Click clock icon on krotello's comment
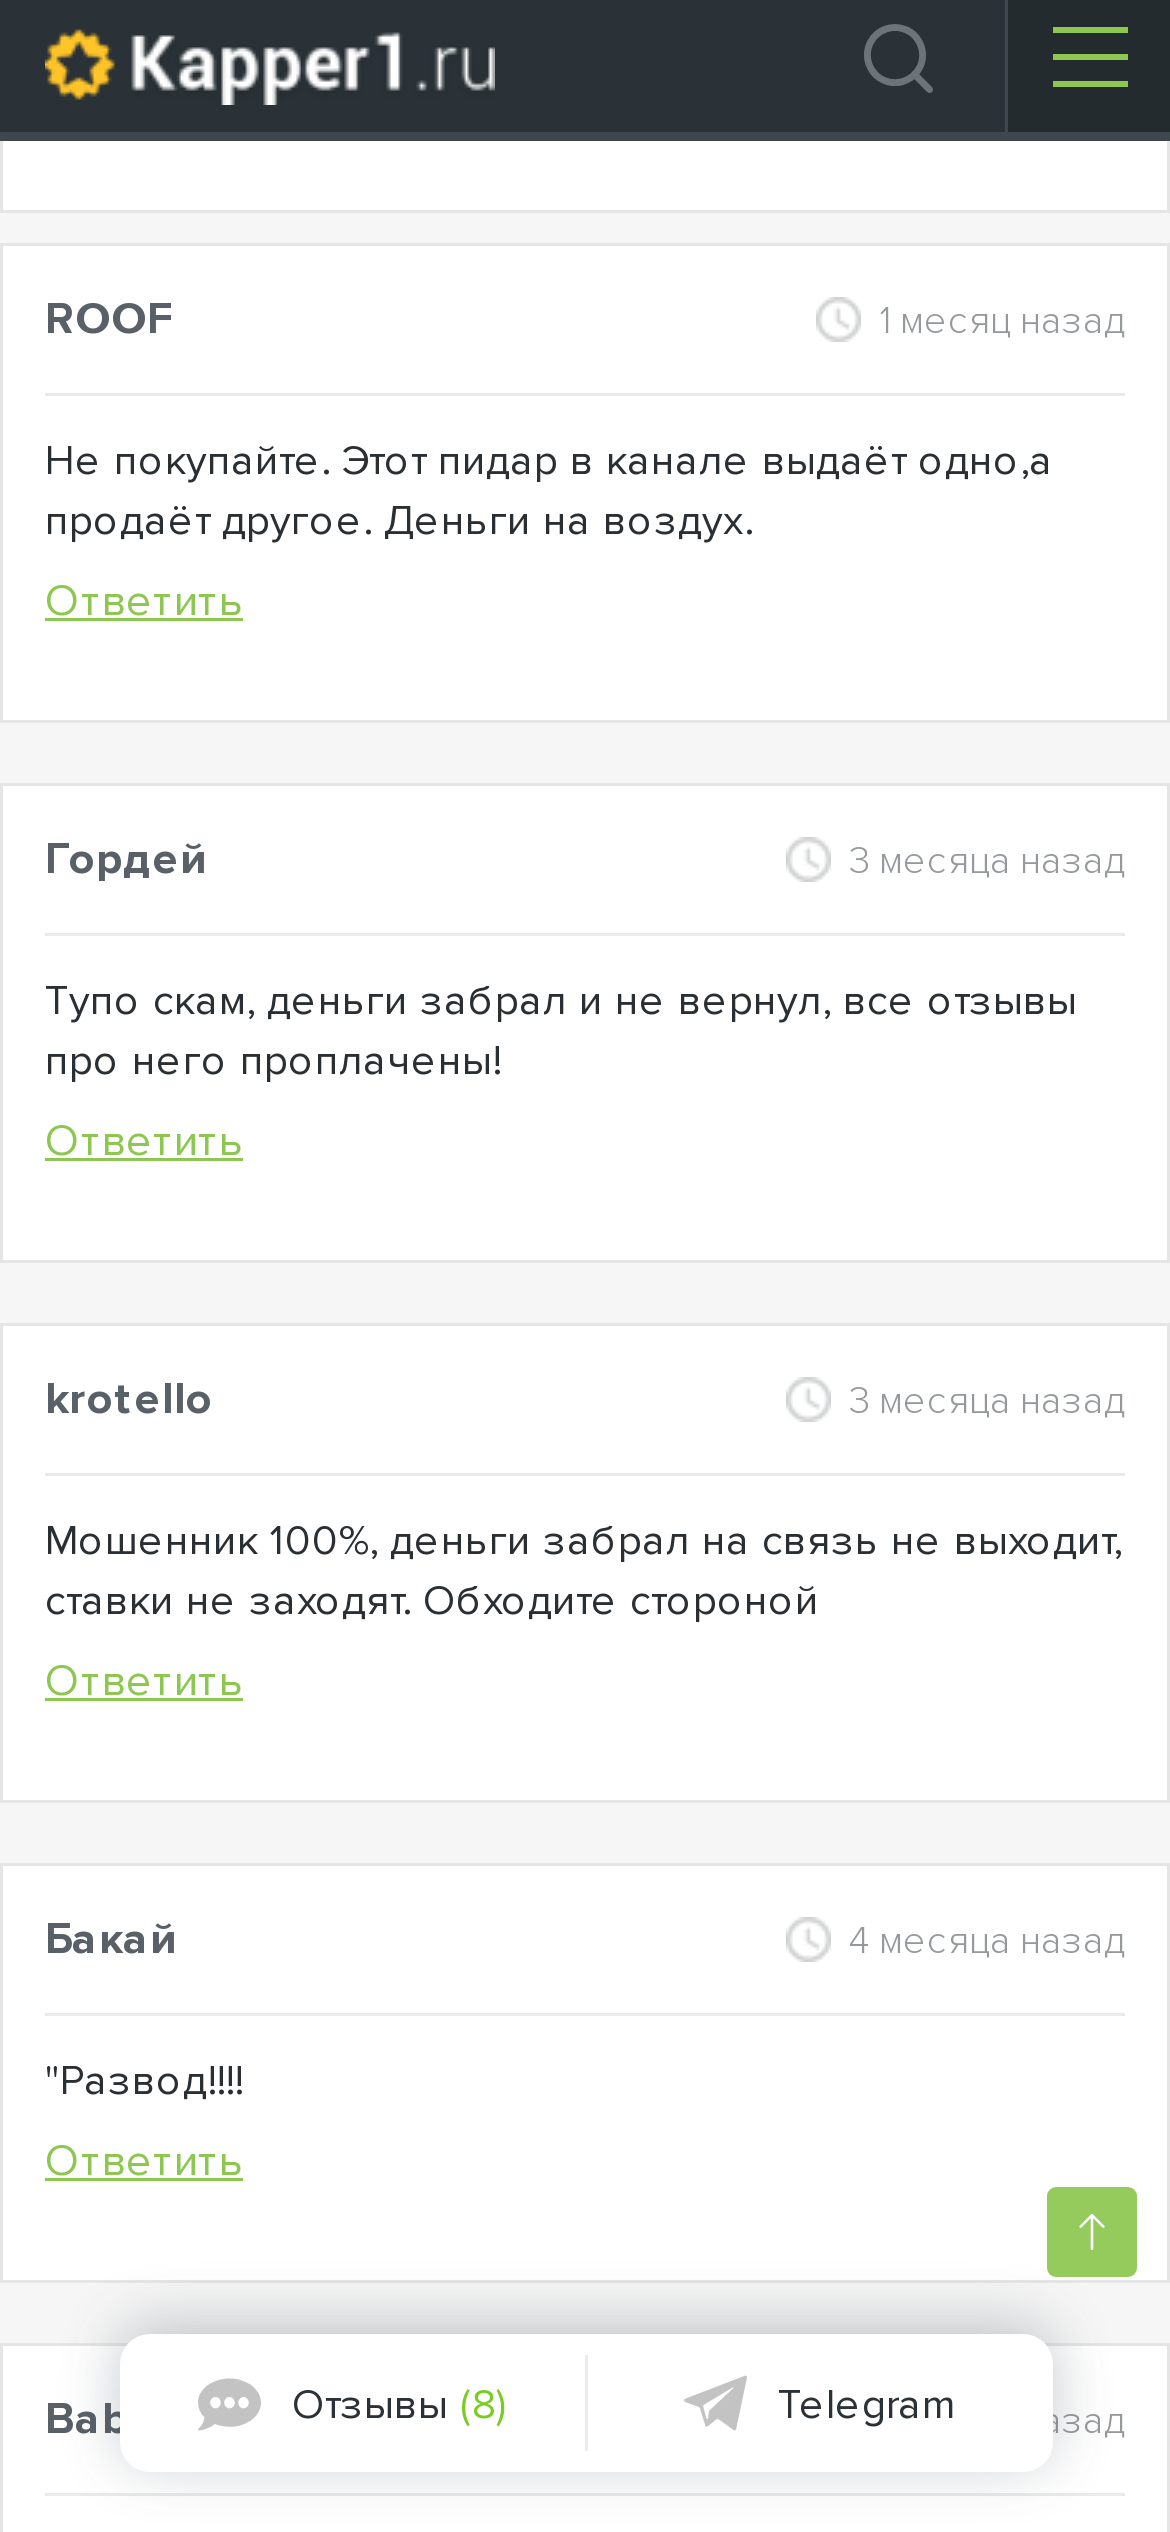The height and width of the screenshot is (2532, 1170). point(808,1400)
